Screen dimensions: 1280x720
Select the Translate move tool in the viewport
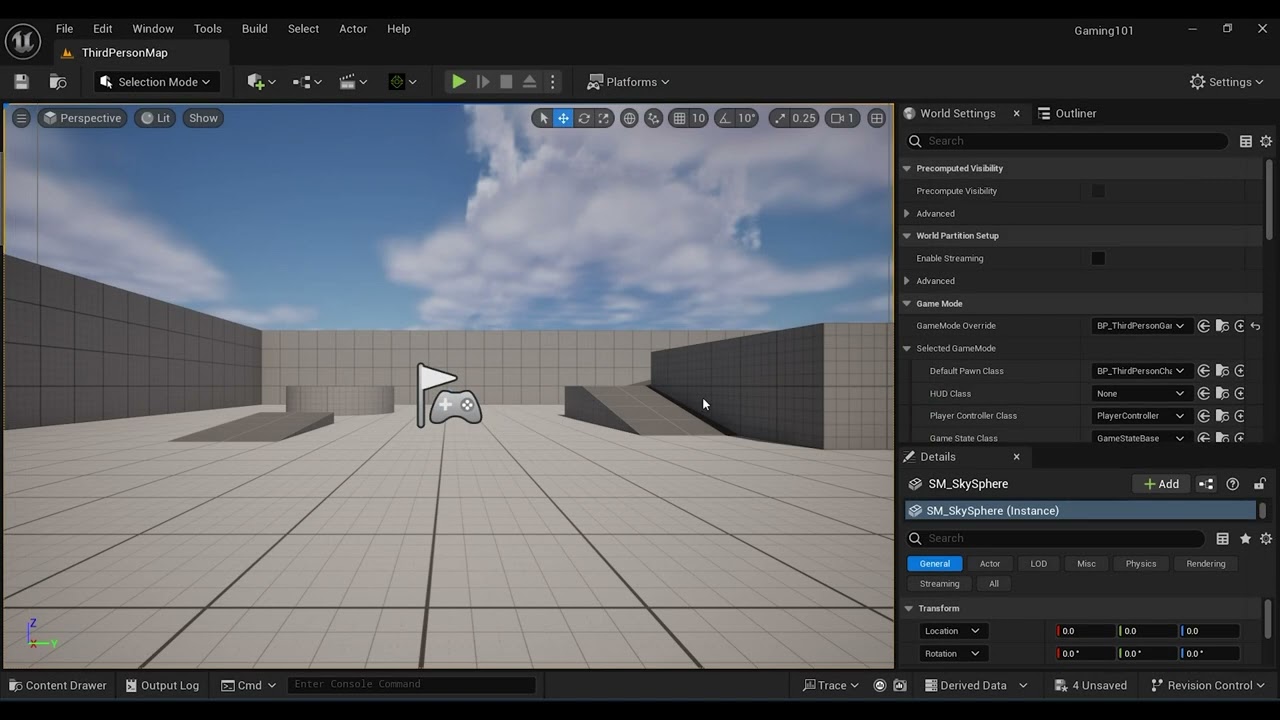coord(563,118)
